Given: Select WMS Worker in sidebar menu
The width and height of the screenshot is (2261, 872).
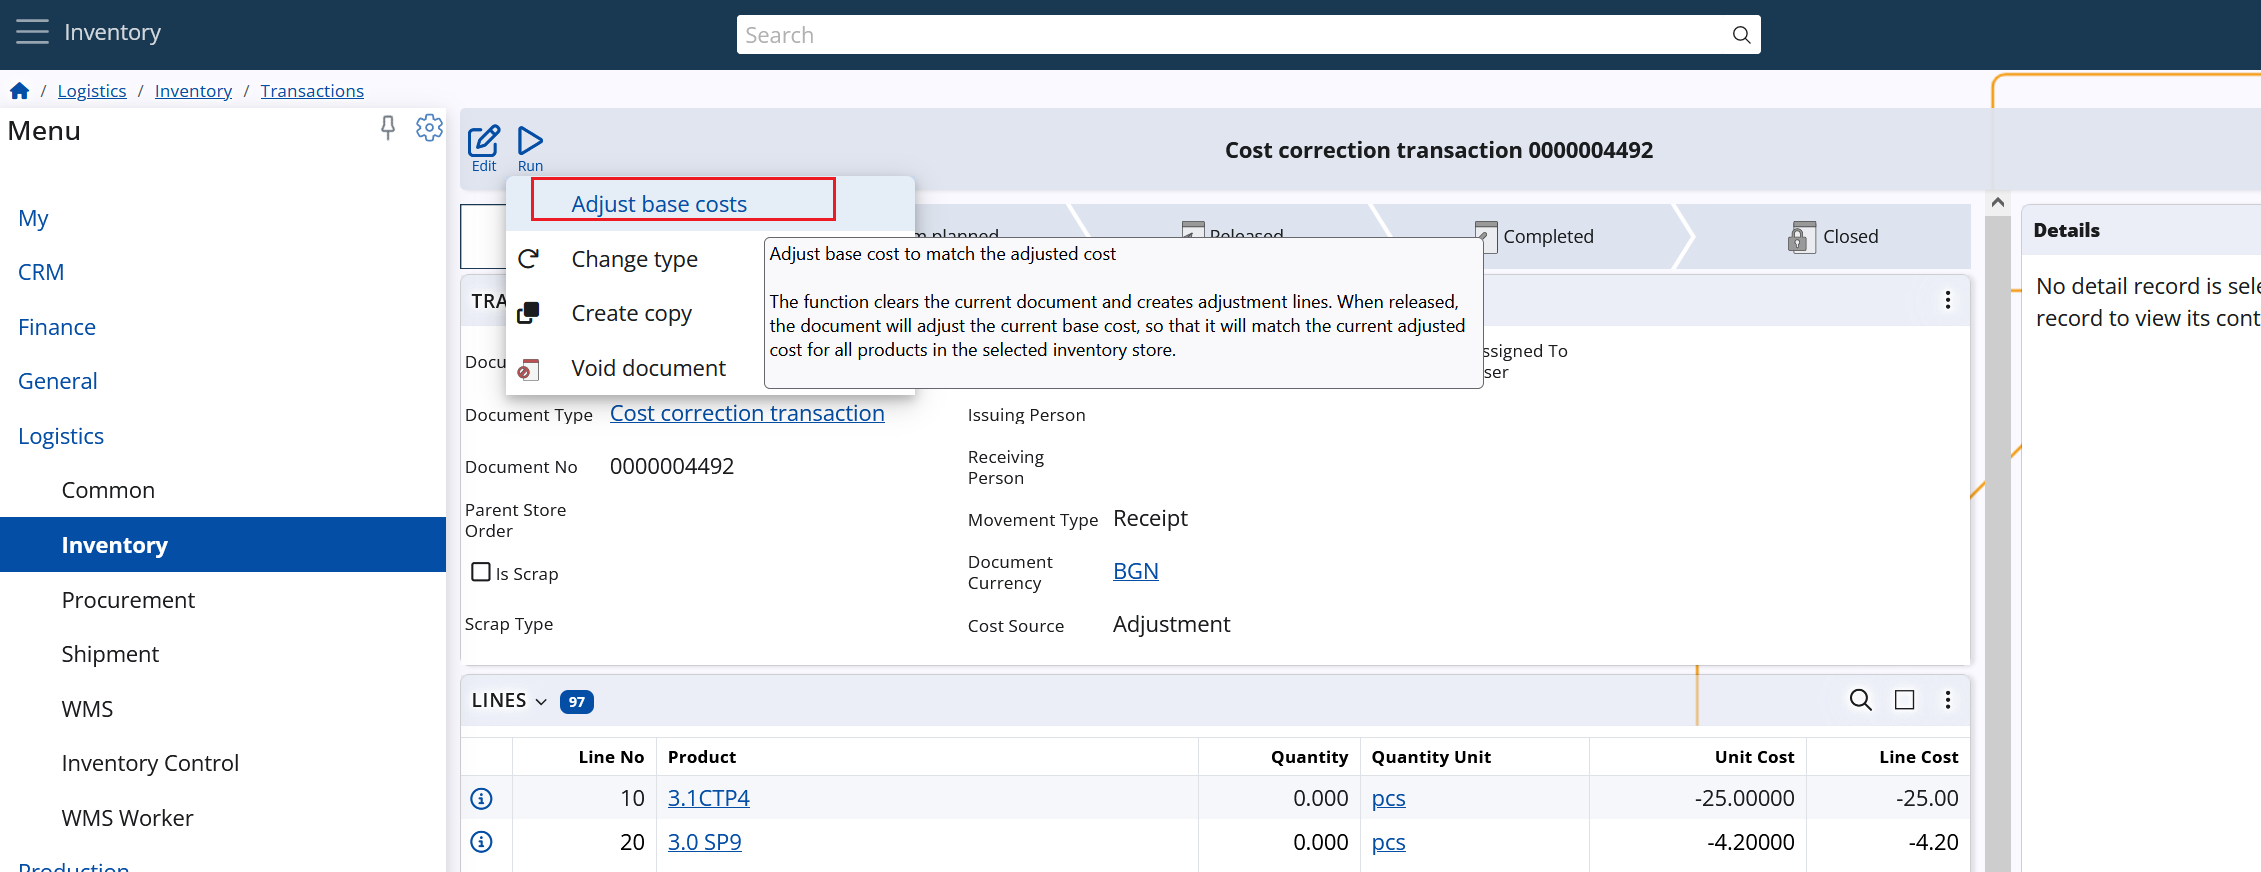Looking at the screenshot, I should click(127, 818).
